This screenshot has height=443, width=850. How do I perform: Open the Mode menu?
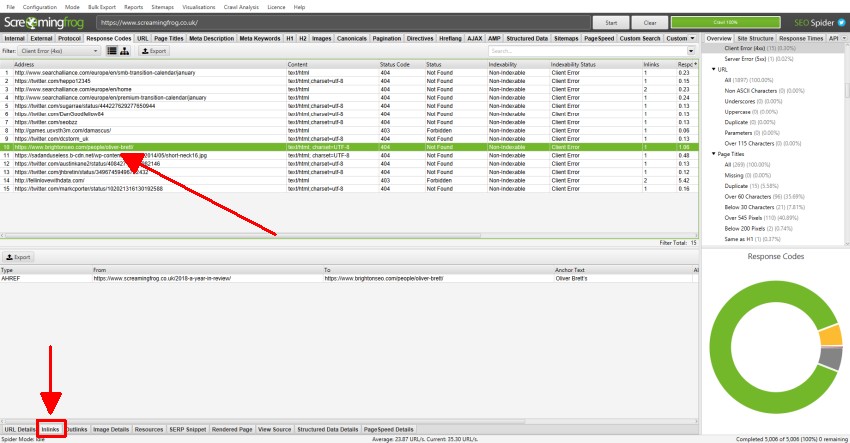72,7
